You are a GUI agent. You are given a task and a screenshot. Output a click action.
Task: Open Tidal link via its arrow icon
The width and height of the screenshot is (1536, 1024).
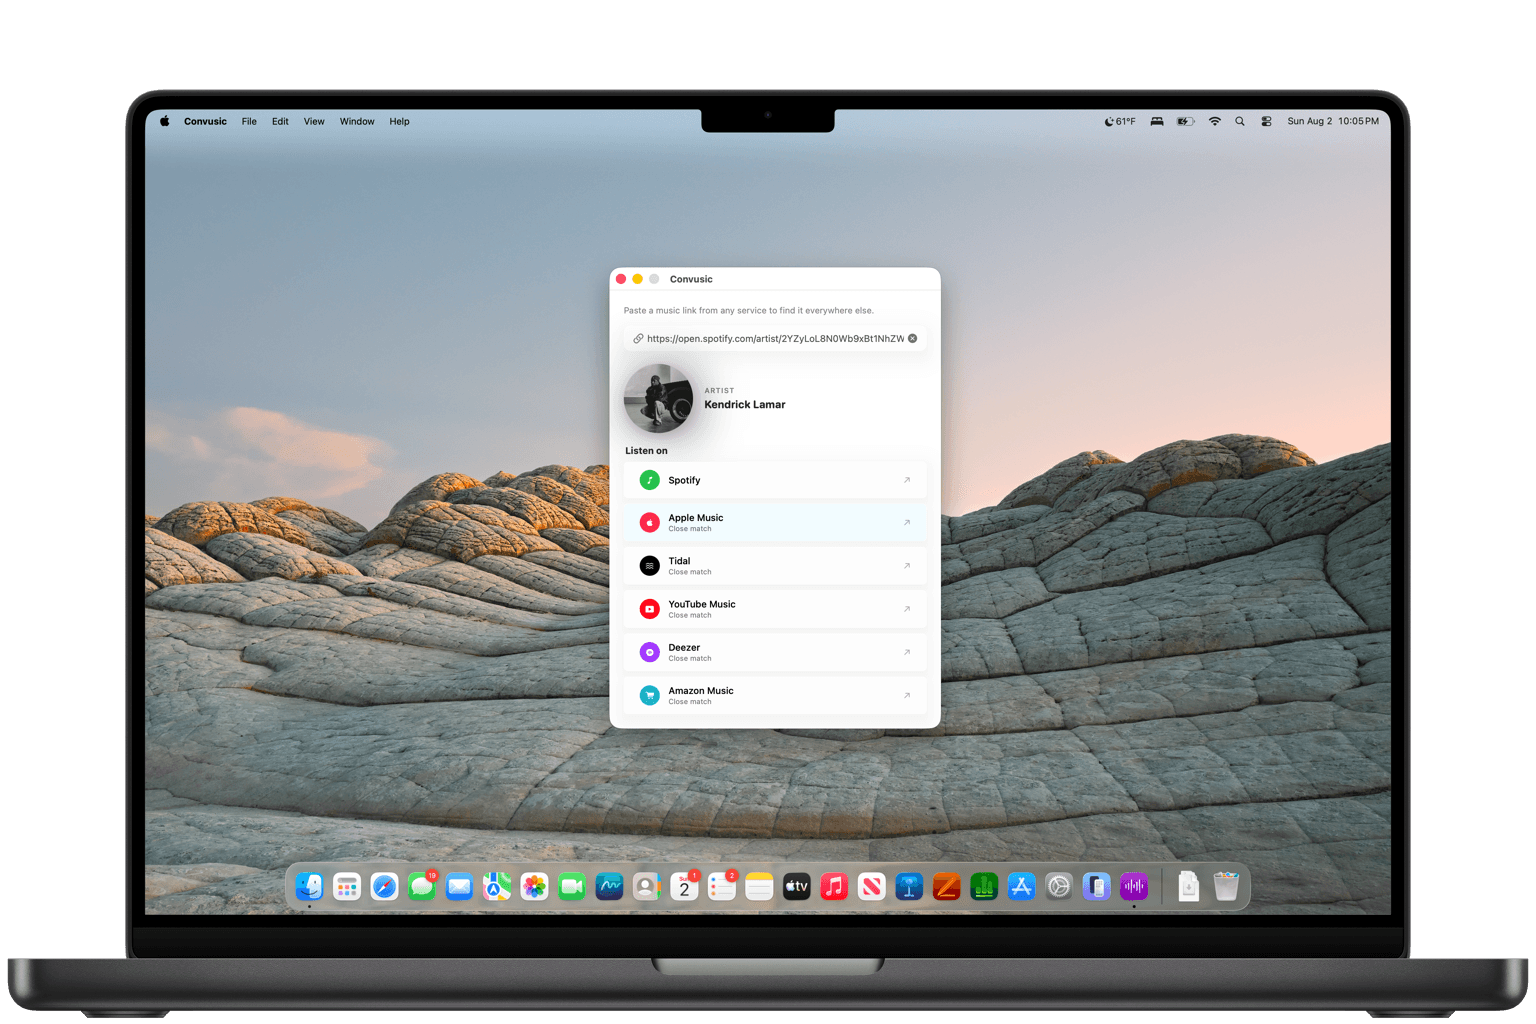pyautogui.click(x=907, y=566)
